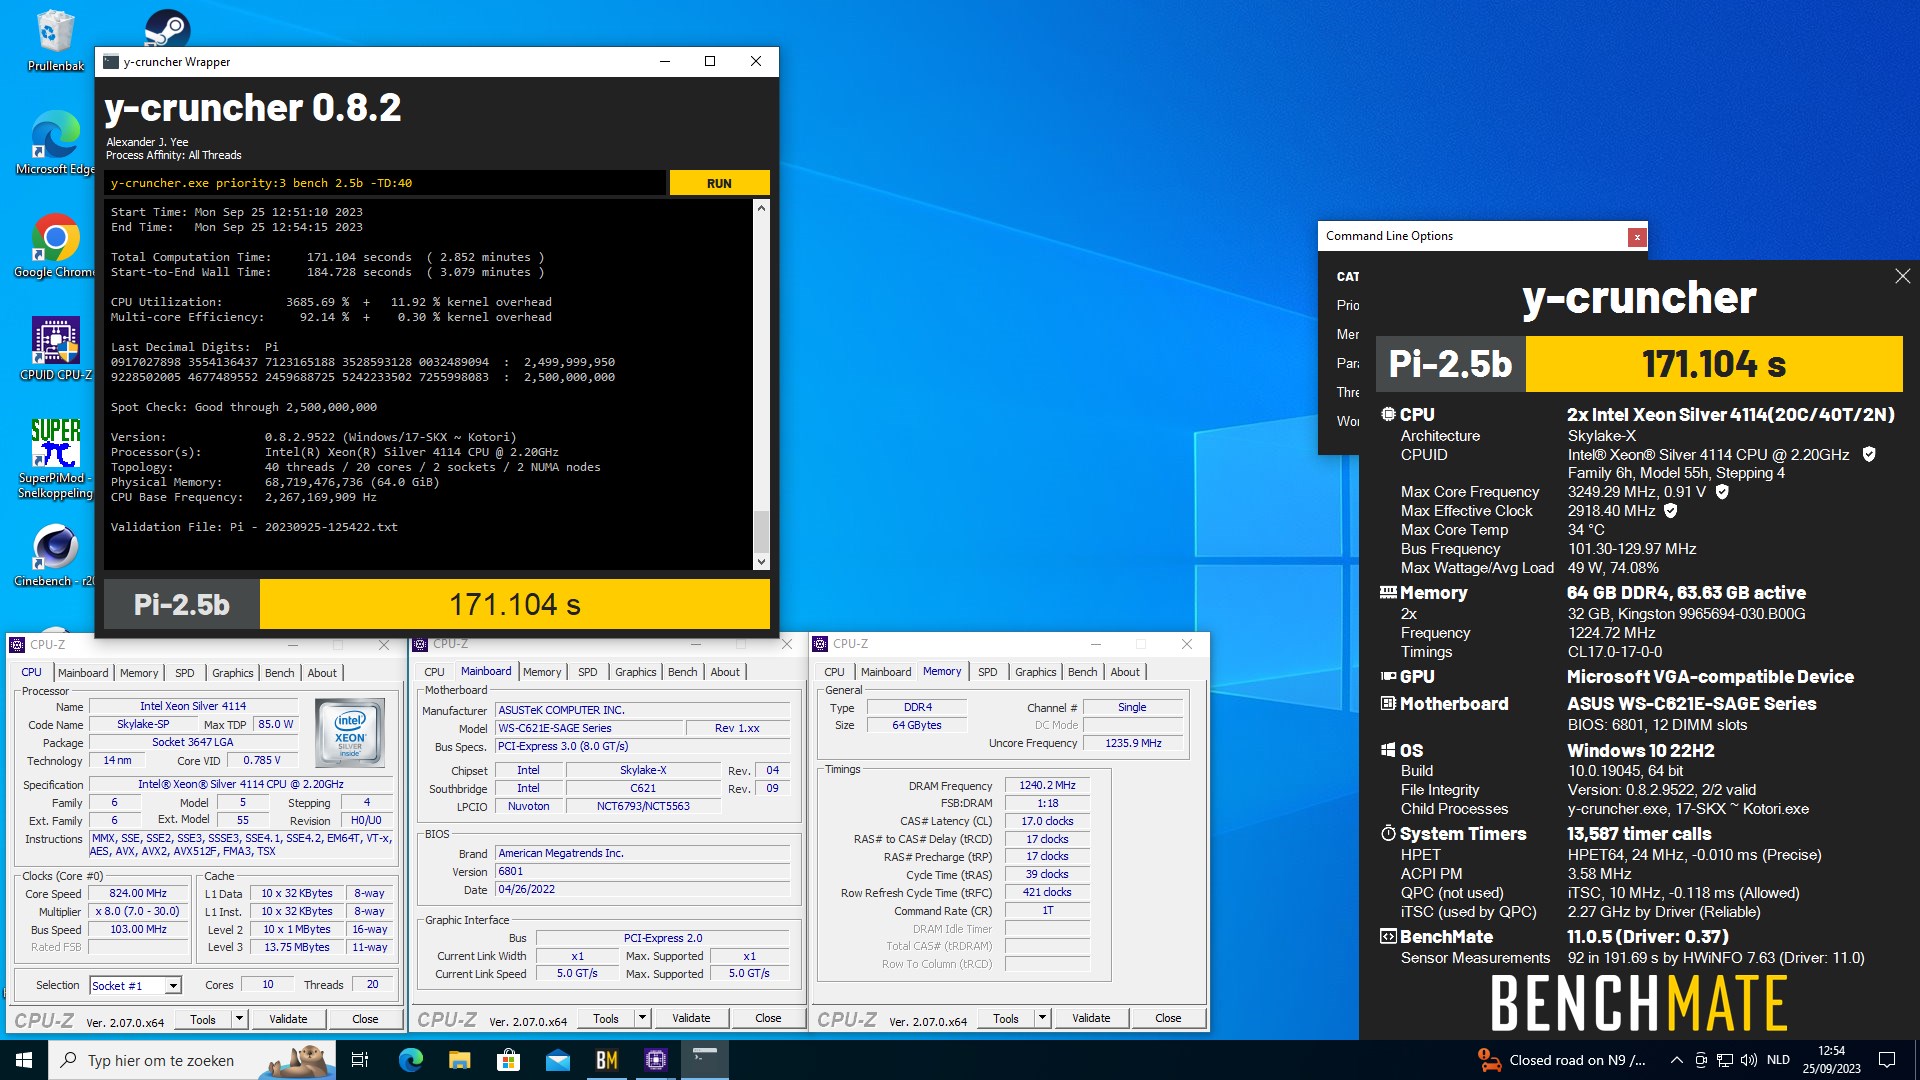1920x1080 pixels.
Task: Click the y-cruncher output scrollbar down arrow
Action: click(x=761, y=562)
